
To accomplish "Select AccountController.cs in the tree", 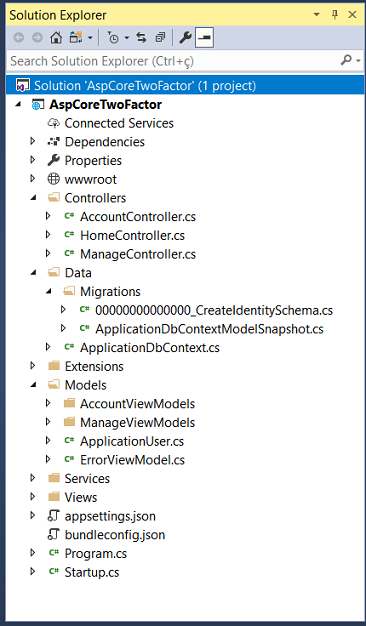I will pos(138,216).
